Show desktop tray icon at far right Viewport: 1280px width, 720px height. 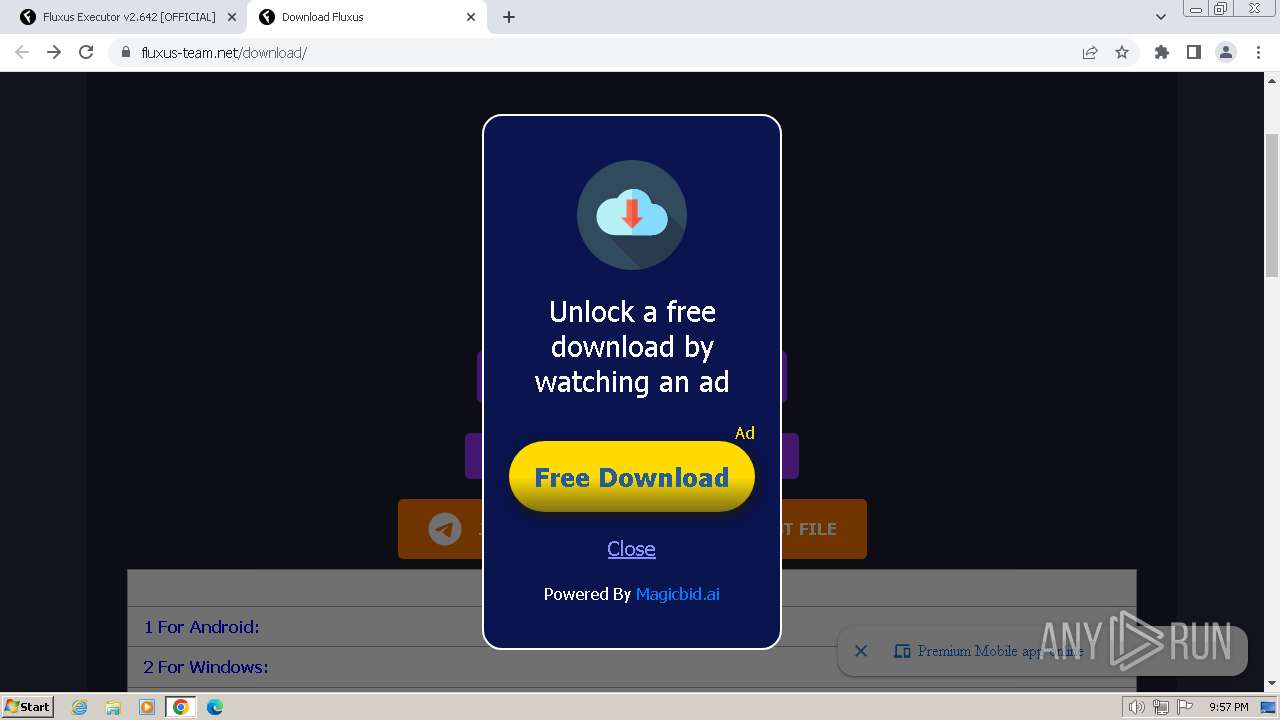click(1268, 707)
